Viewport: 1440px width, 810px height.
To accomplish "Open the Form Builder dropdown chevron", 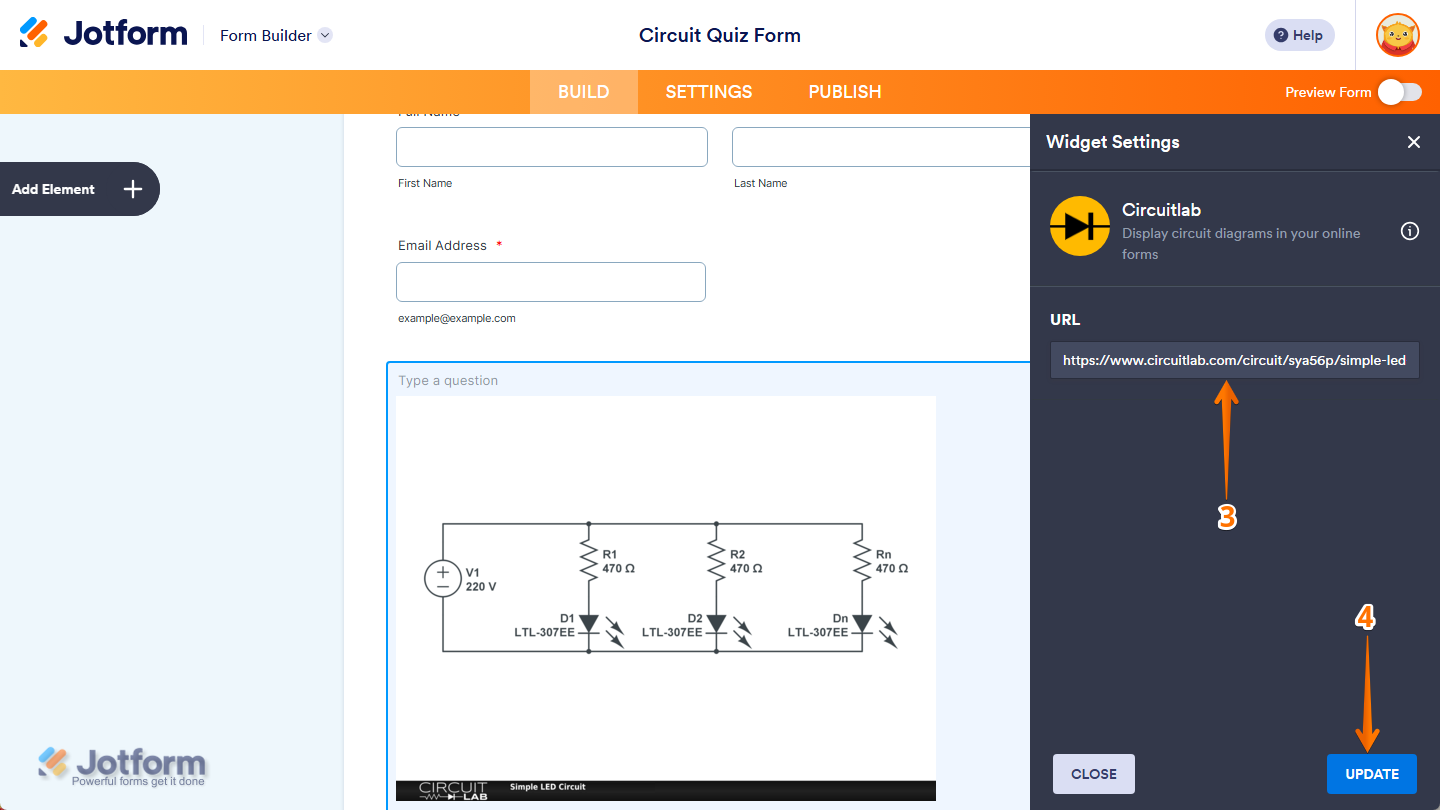I will 324,35.
